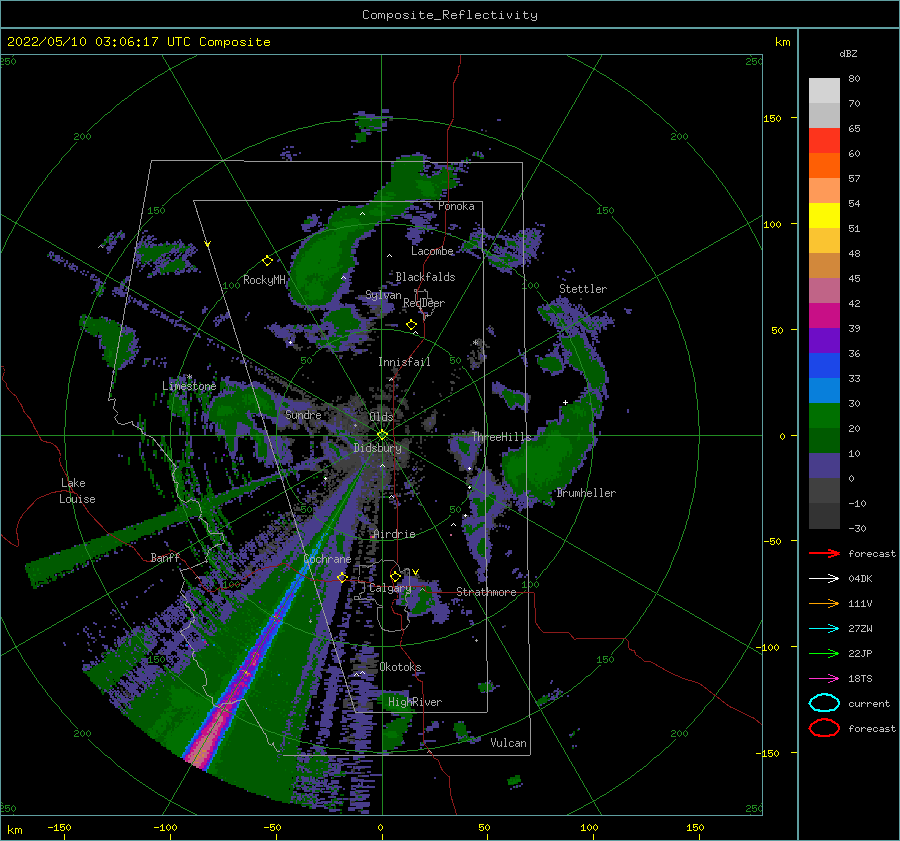Click the Strathmore label
900x841 pixels.
pos(486,592)
